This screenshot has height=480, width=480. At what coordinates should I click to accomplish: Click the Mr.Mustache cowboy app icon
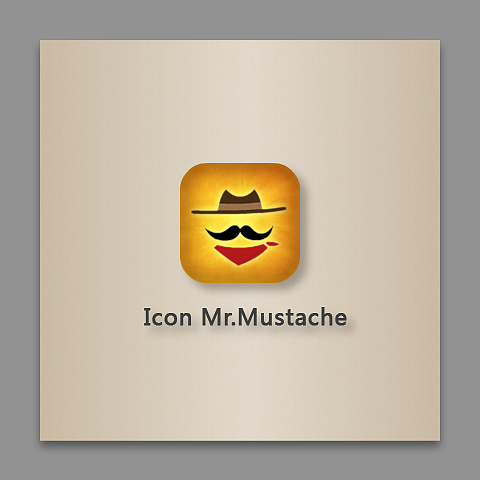click(240, 223)
